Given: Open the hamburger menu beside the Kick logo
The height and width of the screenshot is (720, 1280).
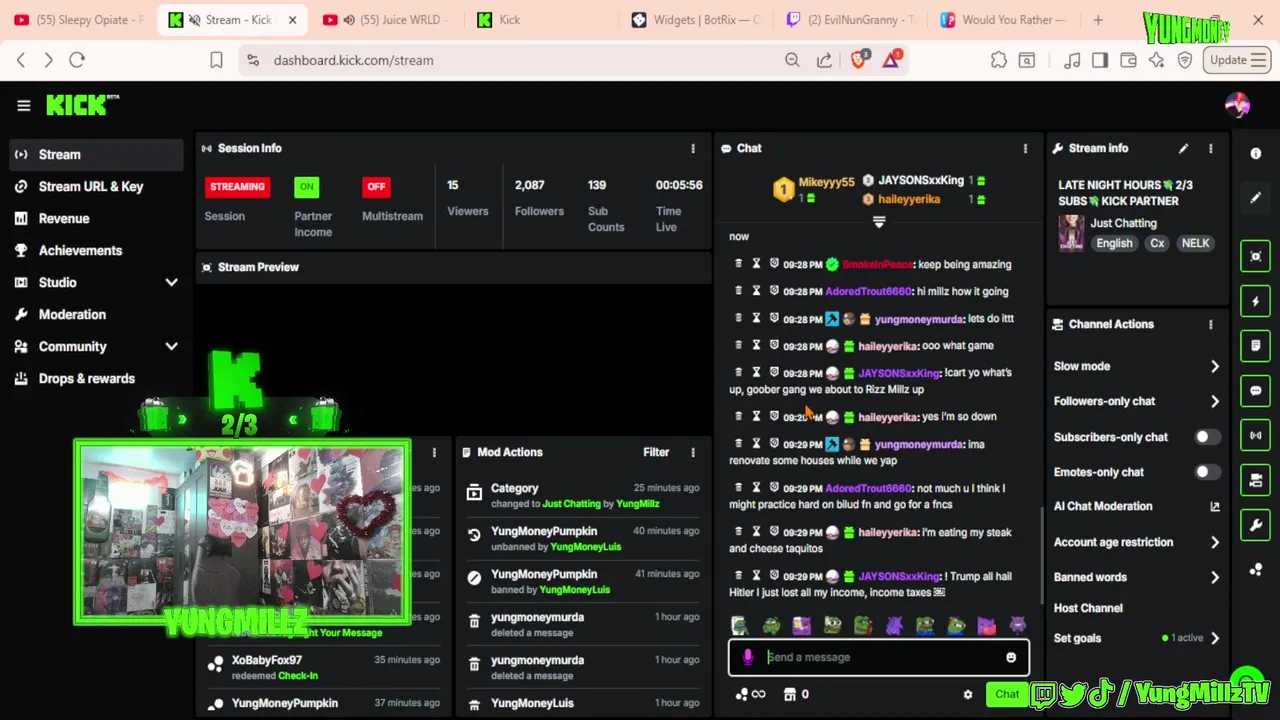Looking at the screenshot, I should [24, 105].
